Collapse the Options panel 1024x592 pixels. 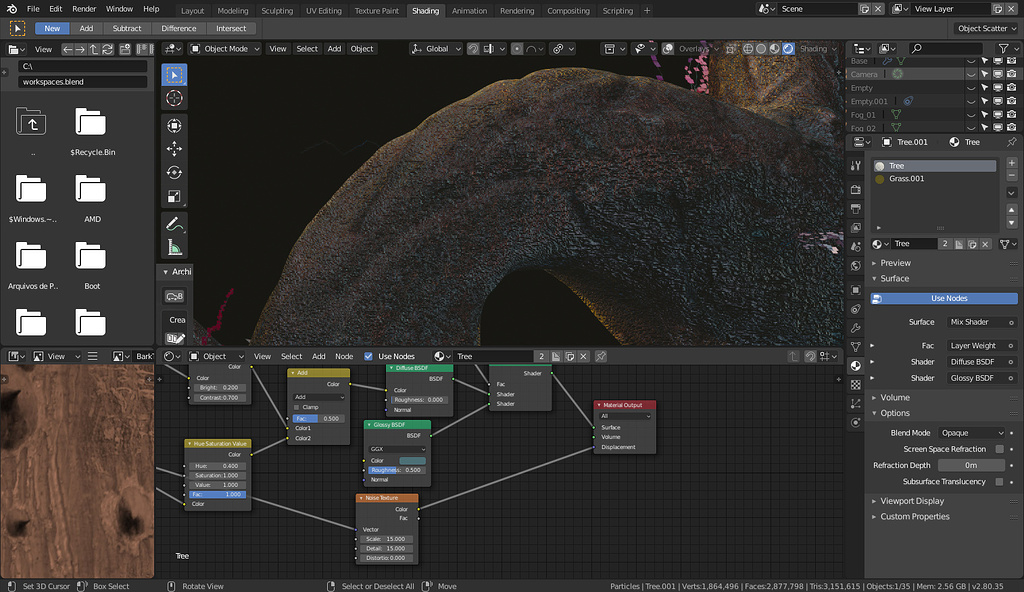[895, 413]
